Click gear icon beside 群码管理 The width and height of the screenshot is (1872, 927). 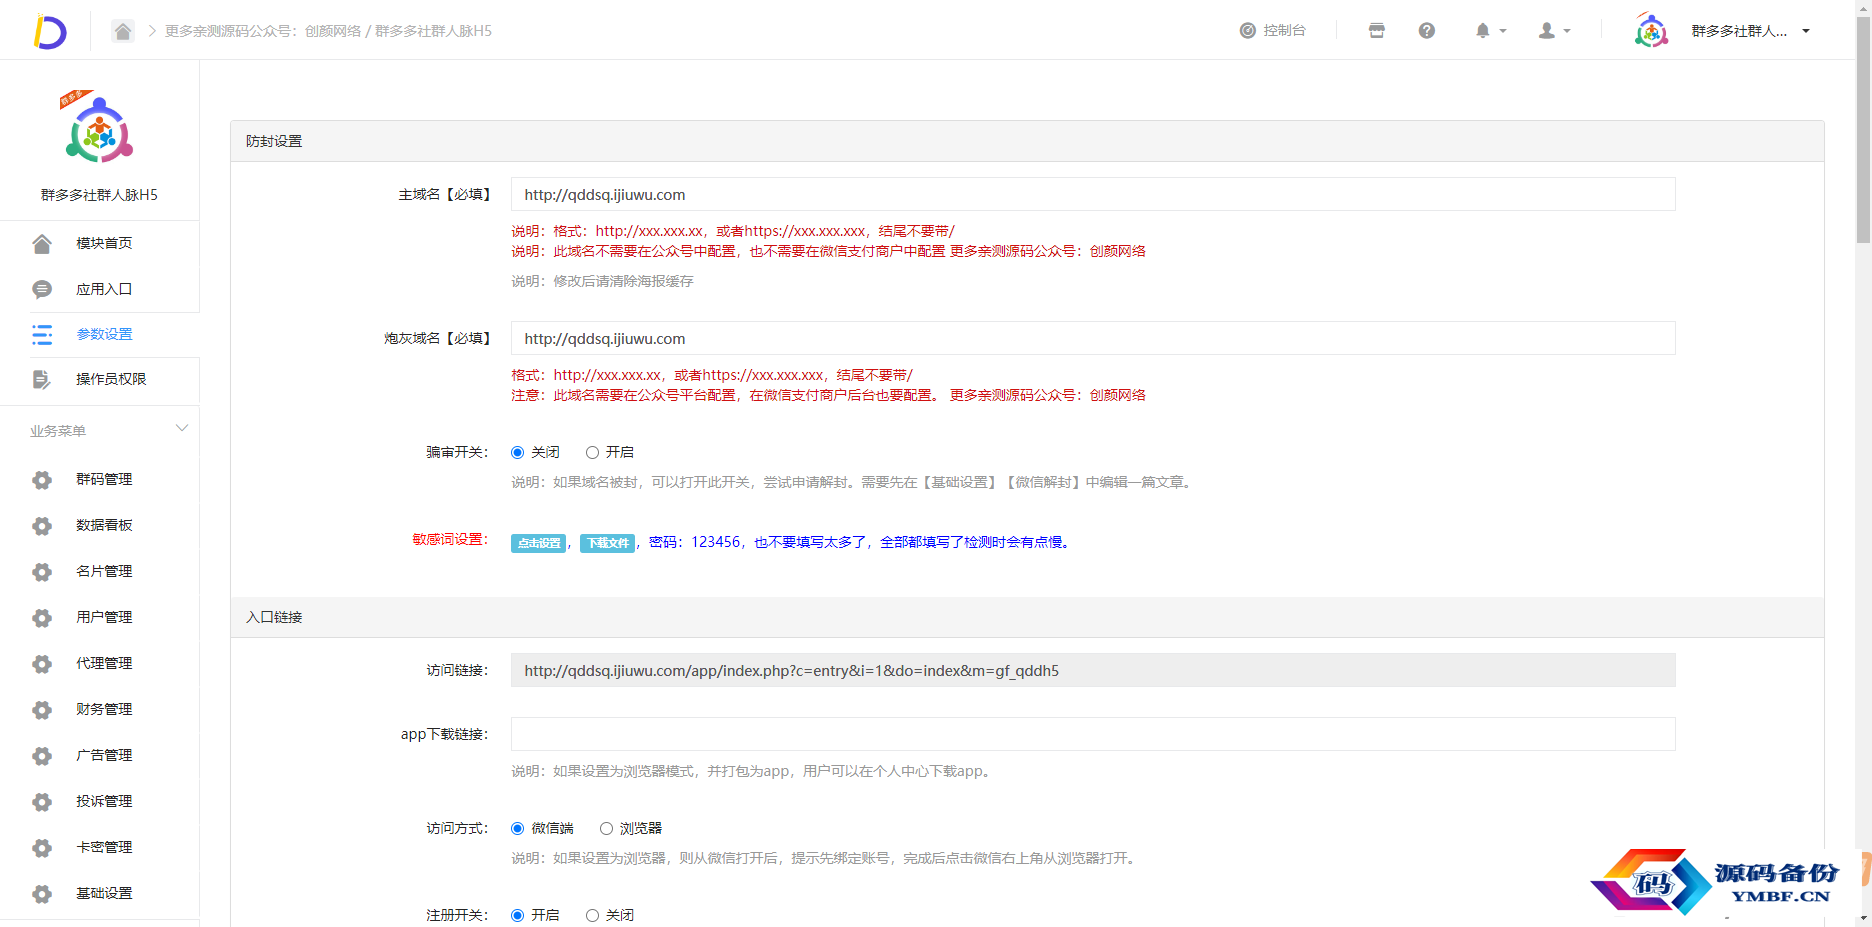(42, 480)
